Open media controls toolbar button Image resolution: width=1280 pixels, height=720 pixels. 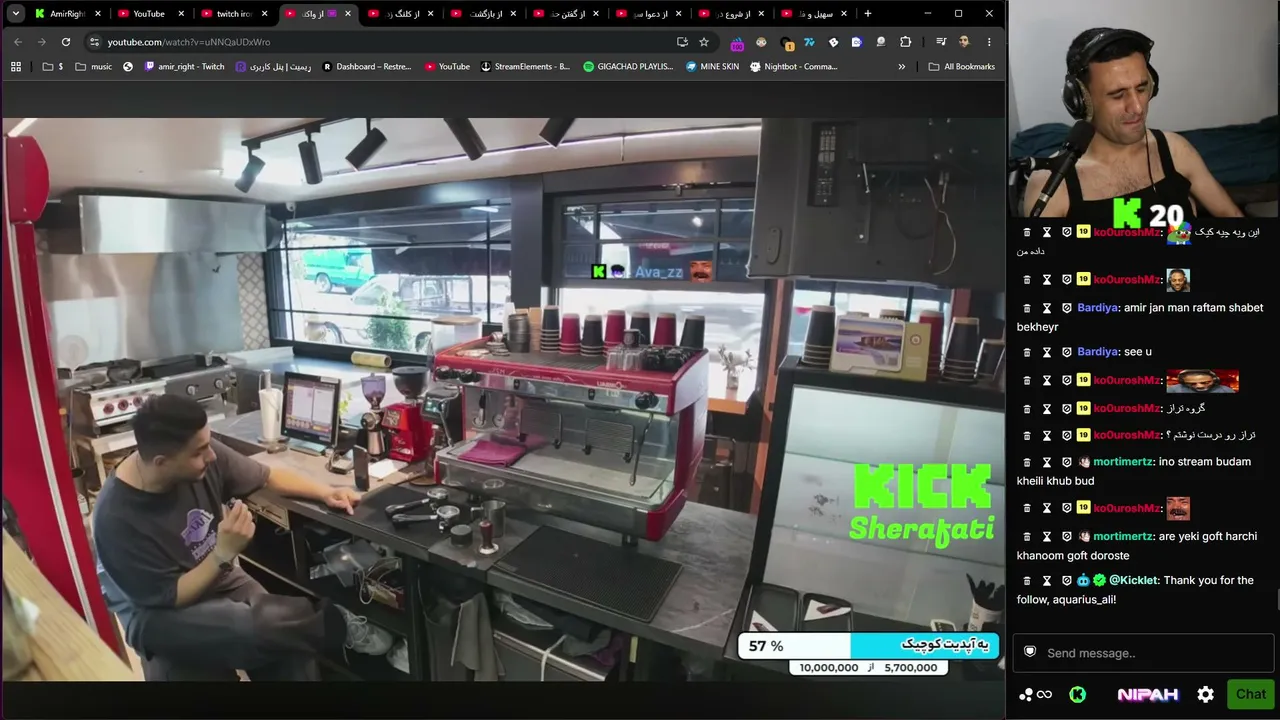pyautogui.click(x=941, y=42)
